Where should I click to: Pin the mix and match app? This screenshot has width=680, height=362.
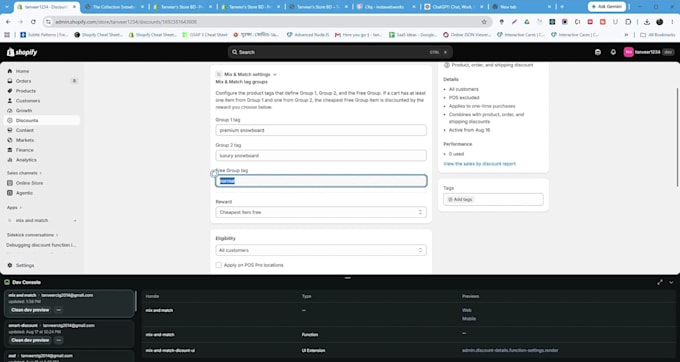(75, 221)
